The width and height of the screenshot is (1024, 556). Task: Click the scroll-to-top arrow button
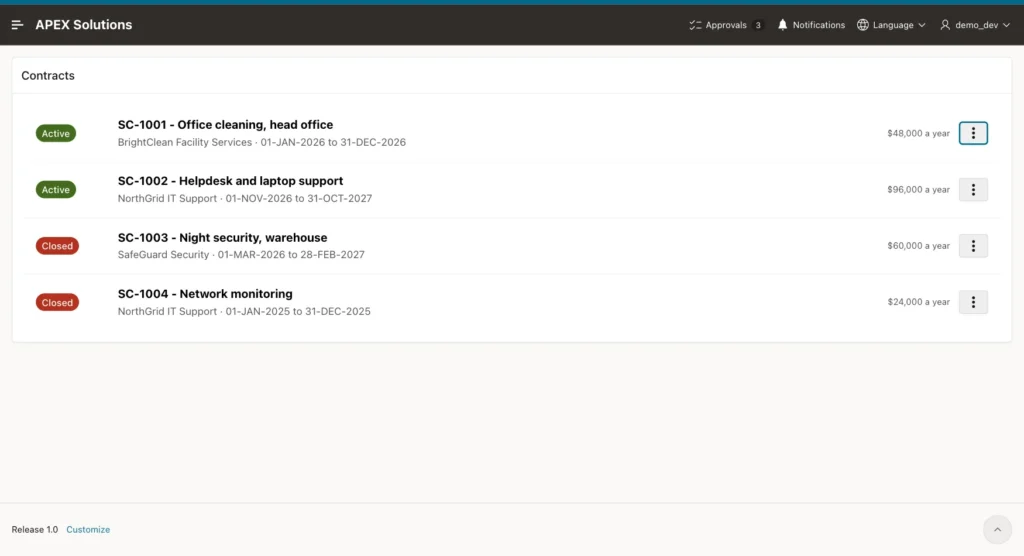pos(997,530)
